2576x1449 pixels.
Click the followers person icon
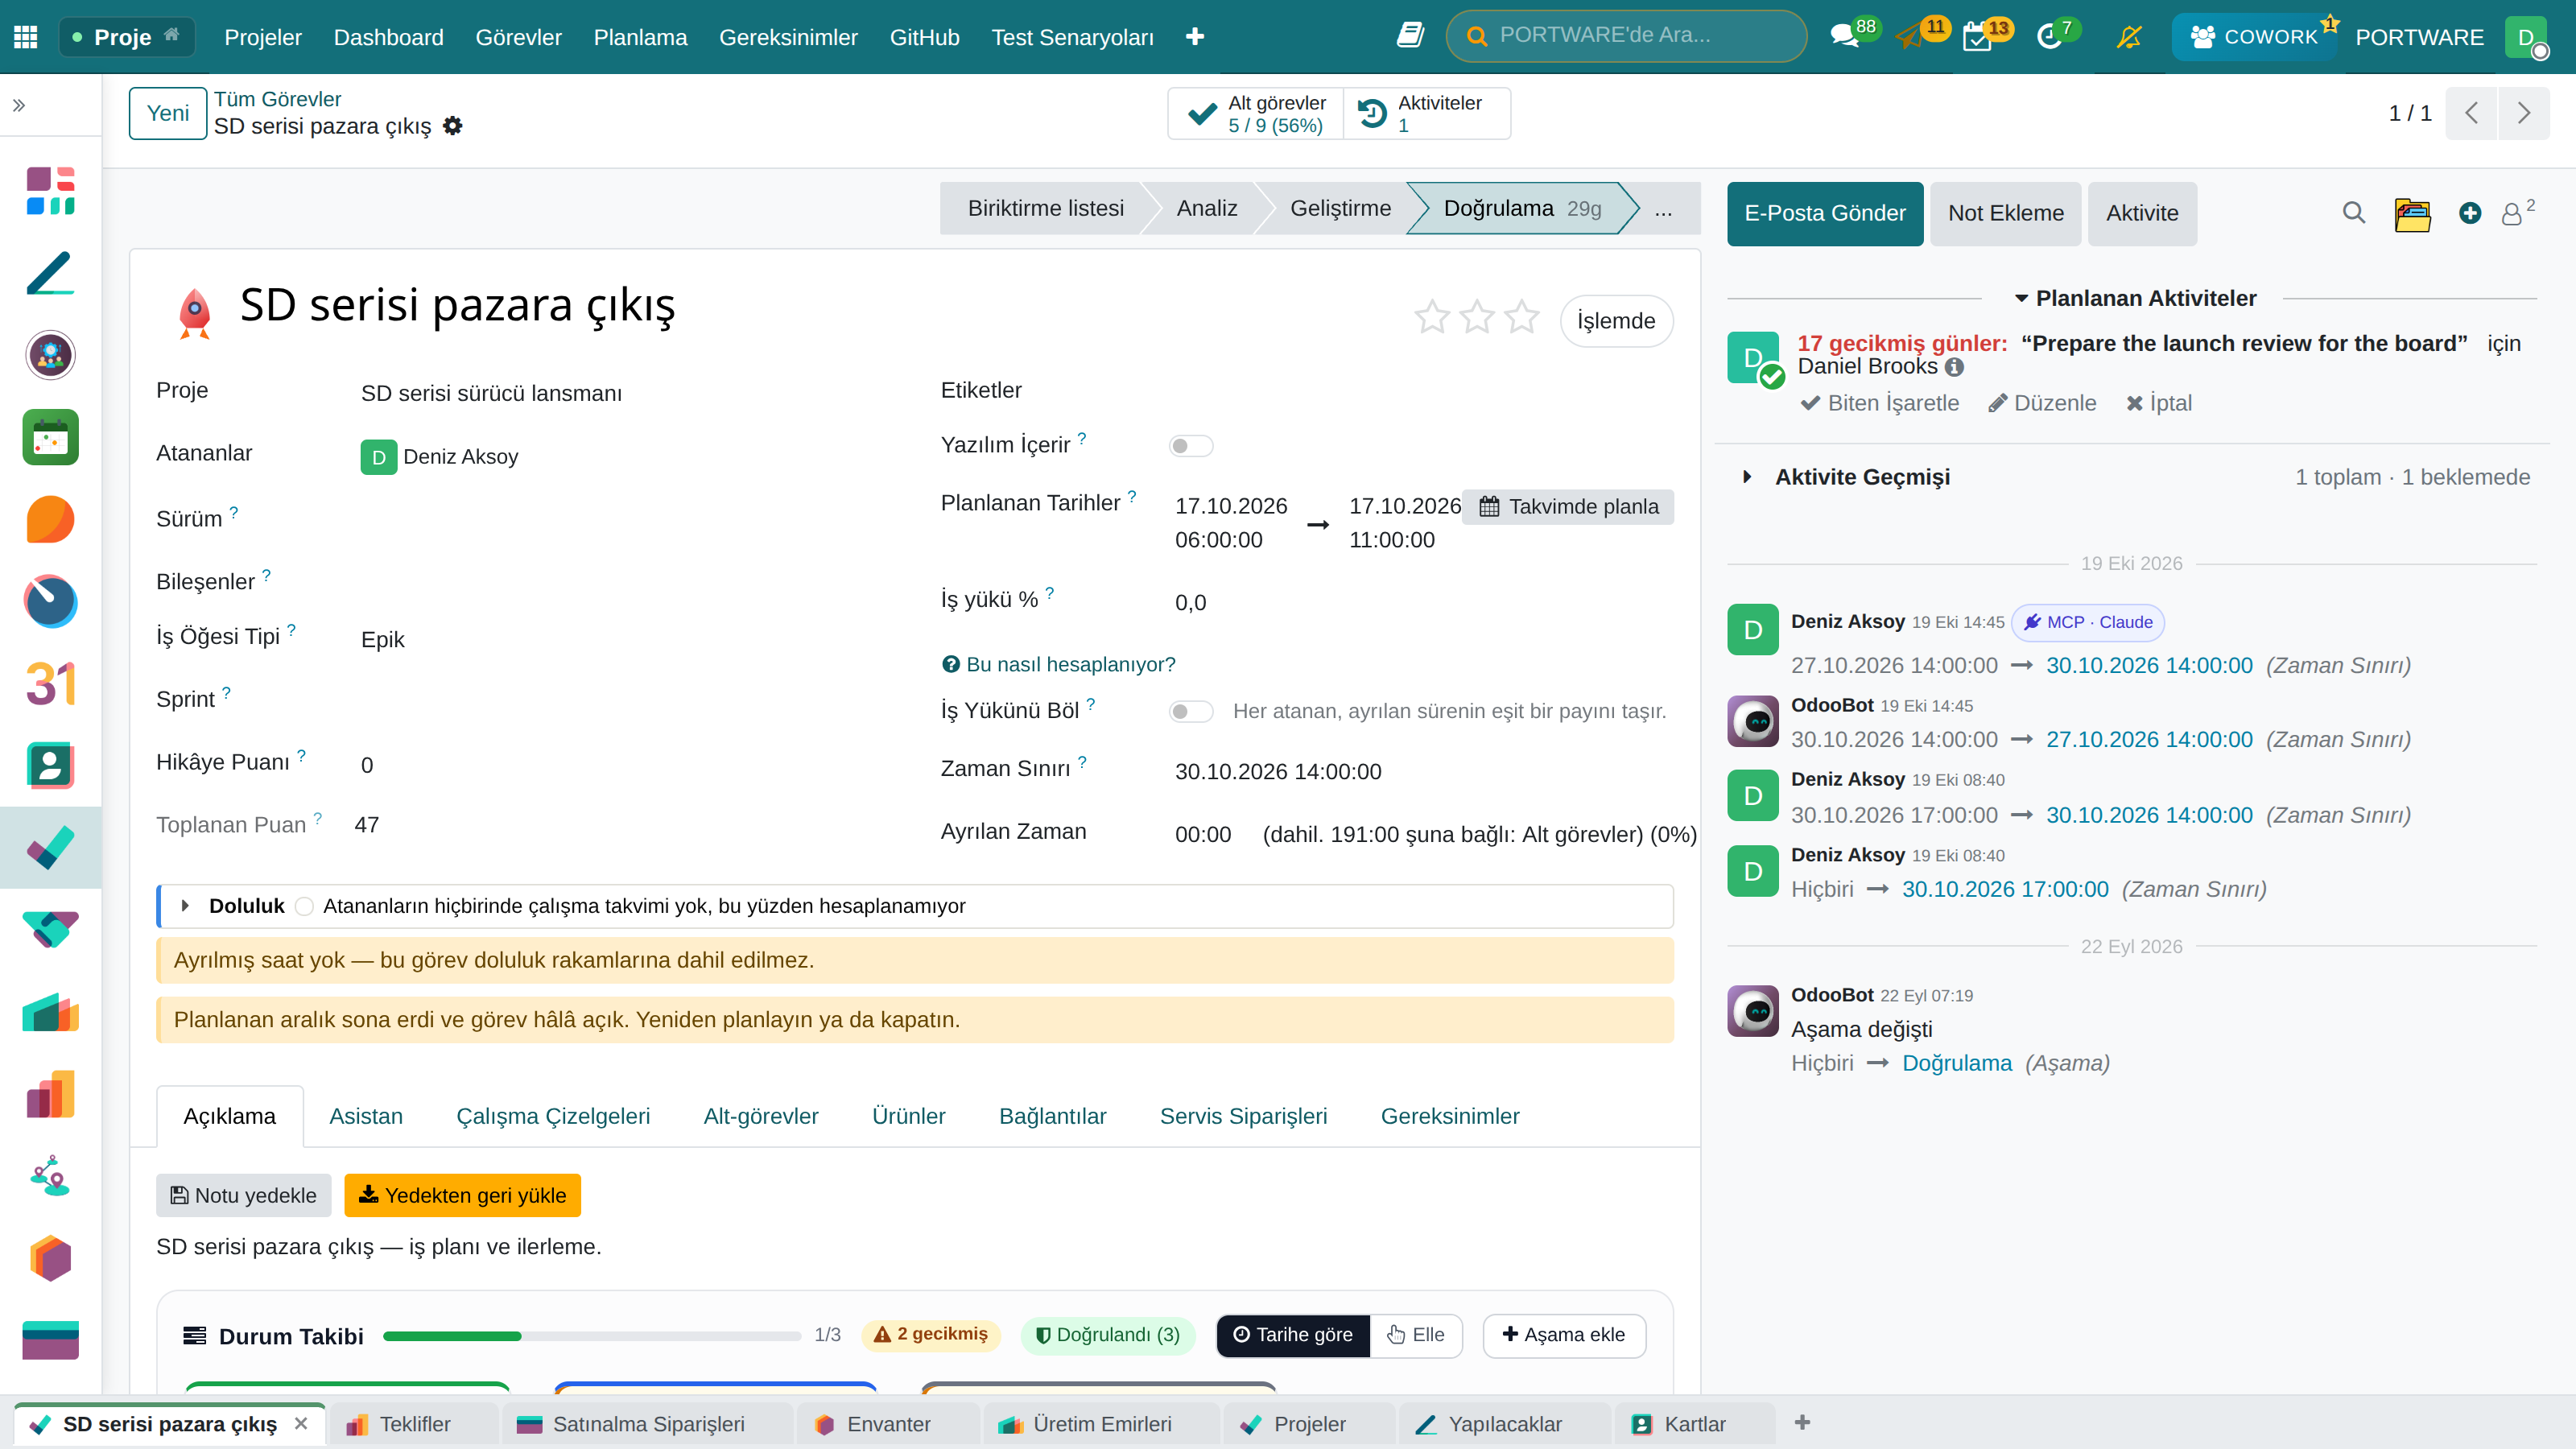(x=2512, y=214)
